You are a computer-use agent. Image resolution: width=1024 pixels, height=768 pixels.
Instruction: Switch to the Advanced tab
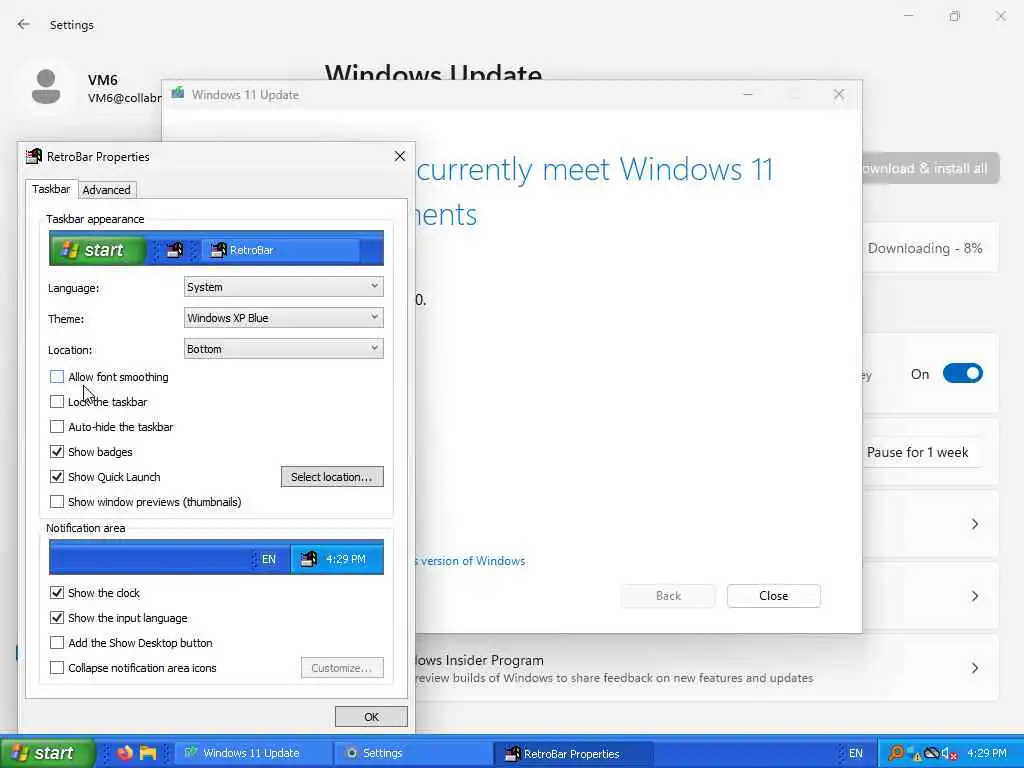(x=106, y=190)
